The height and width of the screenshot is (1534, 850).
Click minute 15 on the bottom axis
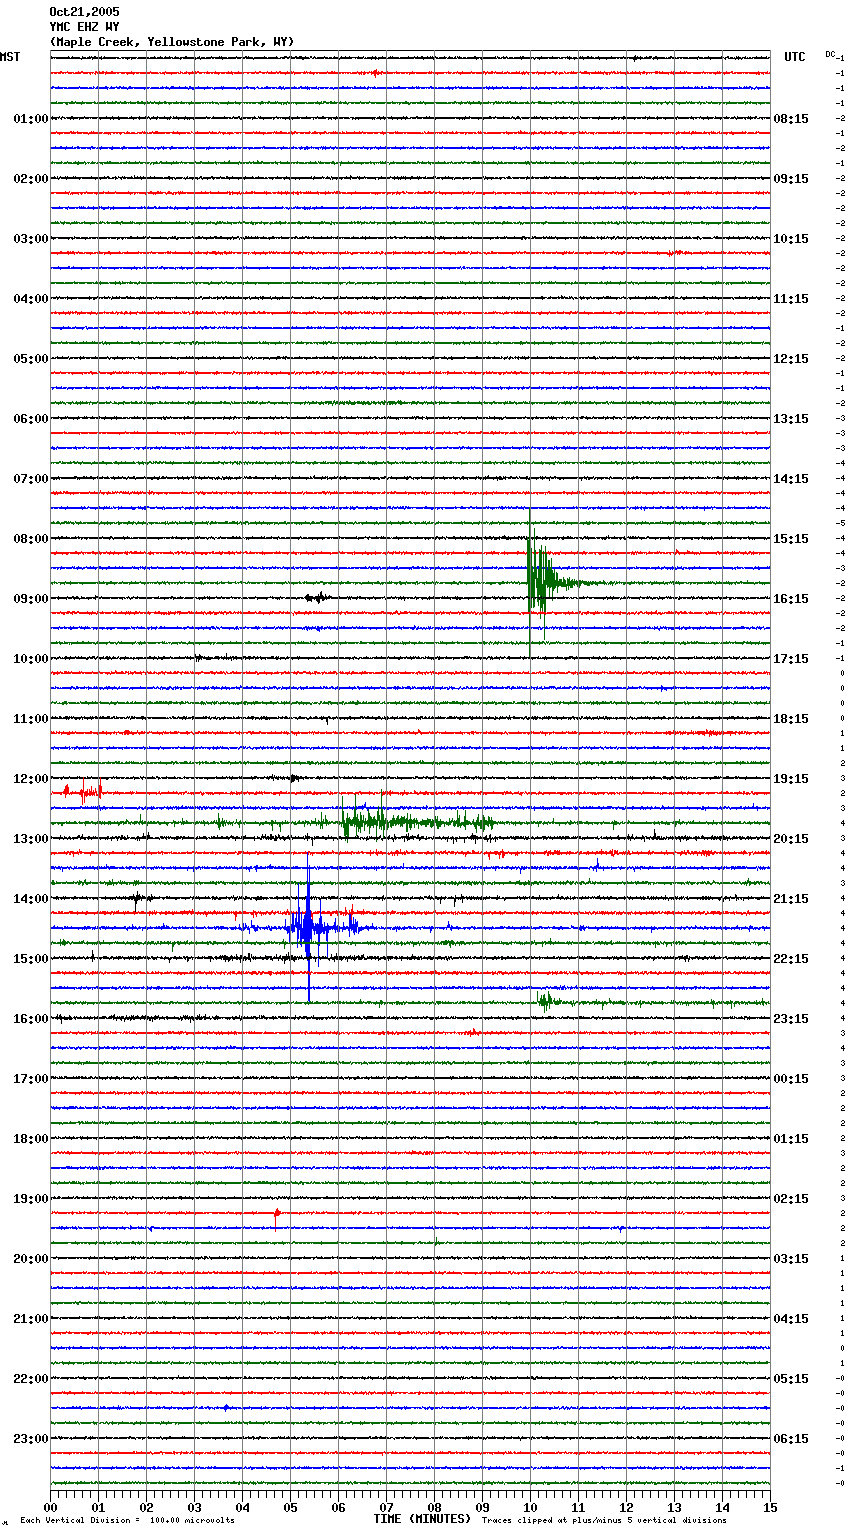pyautogui.click(x=769, y=1507)
